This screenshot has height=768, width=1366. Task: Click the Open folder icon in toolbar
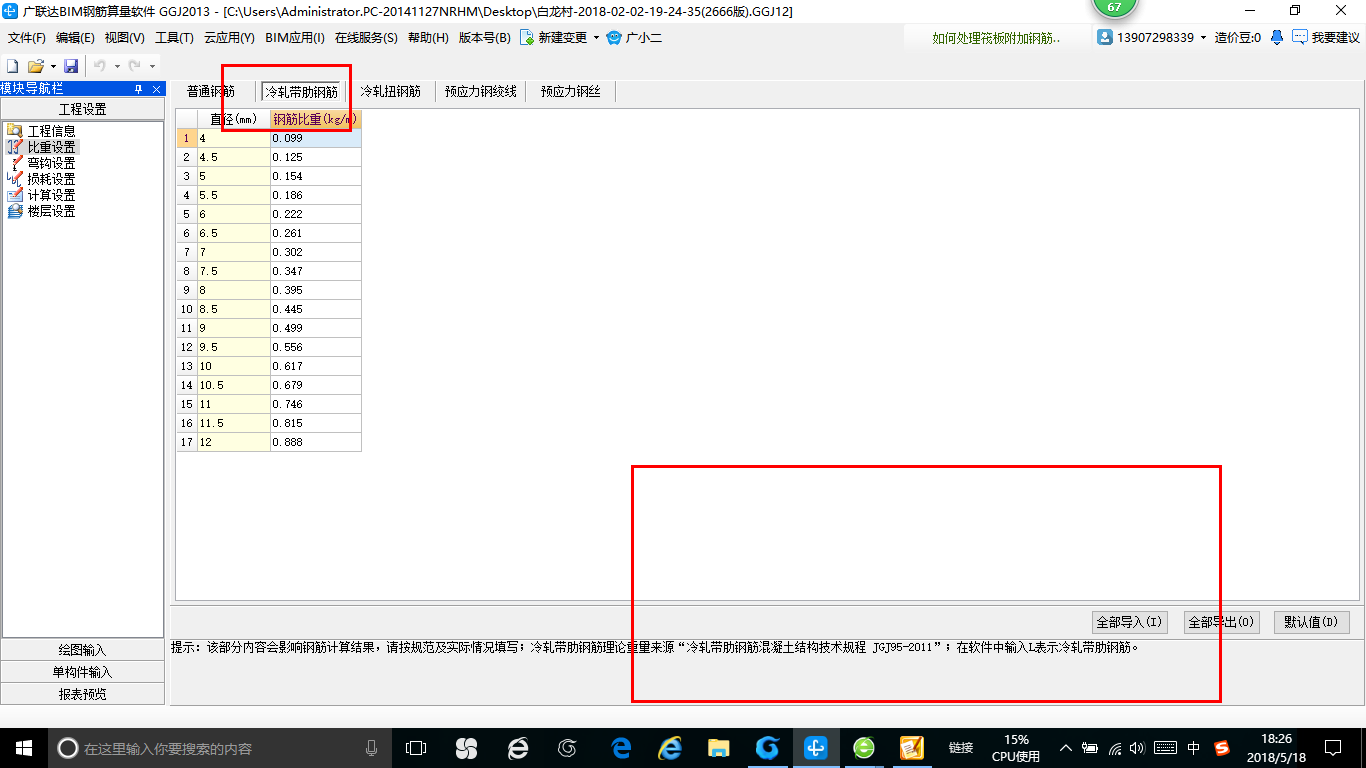pos(35,66)
